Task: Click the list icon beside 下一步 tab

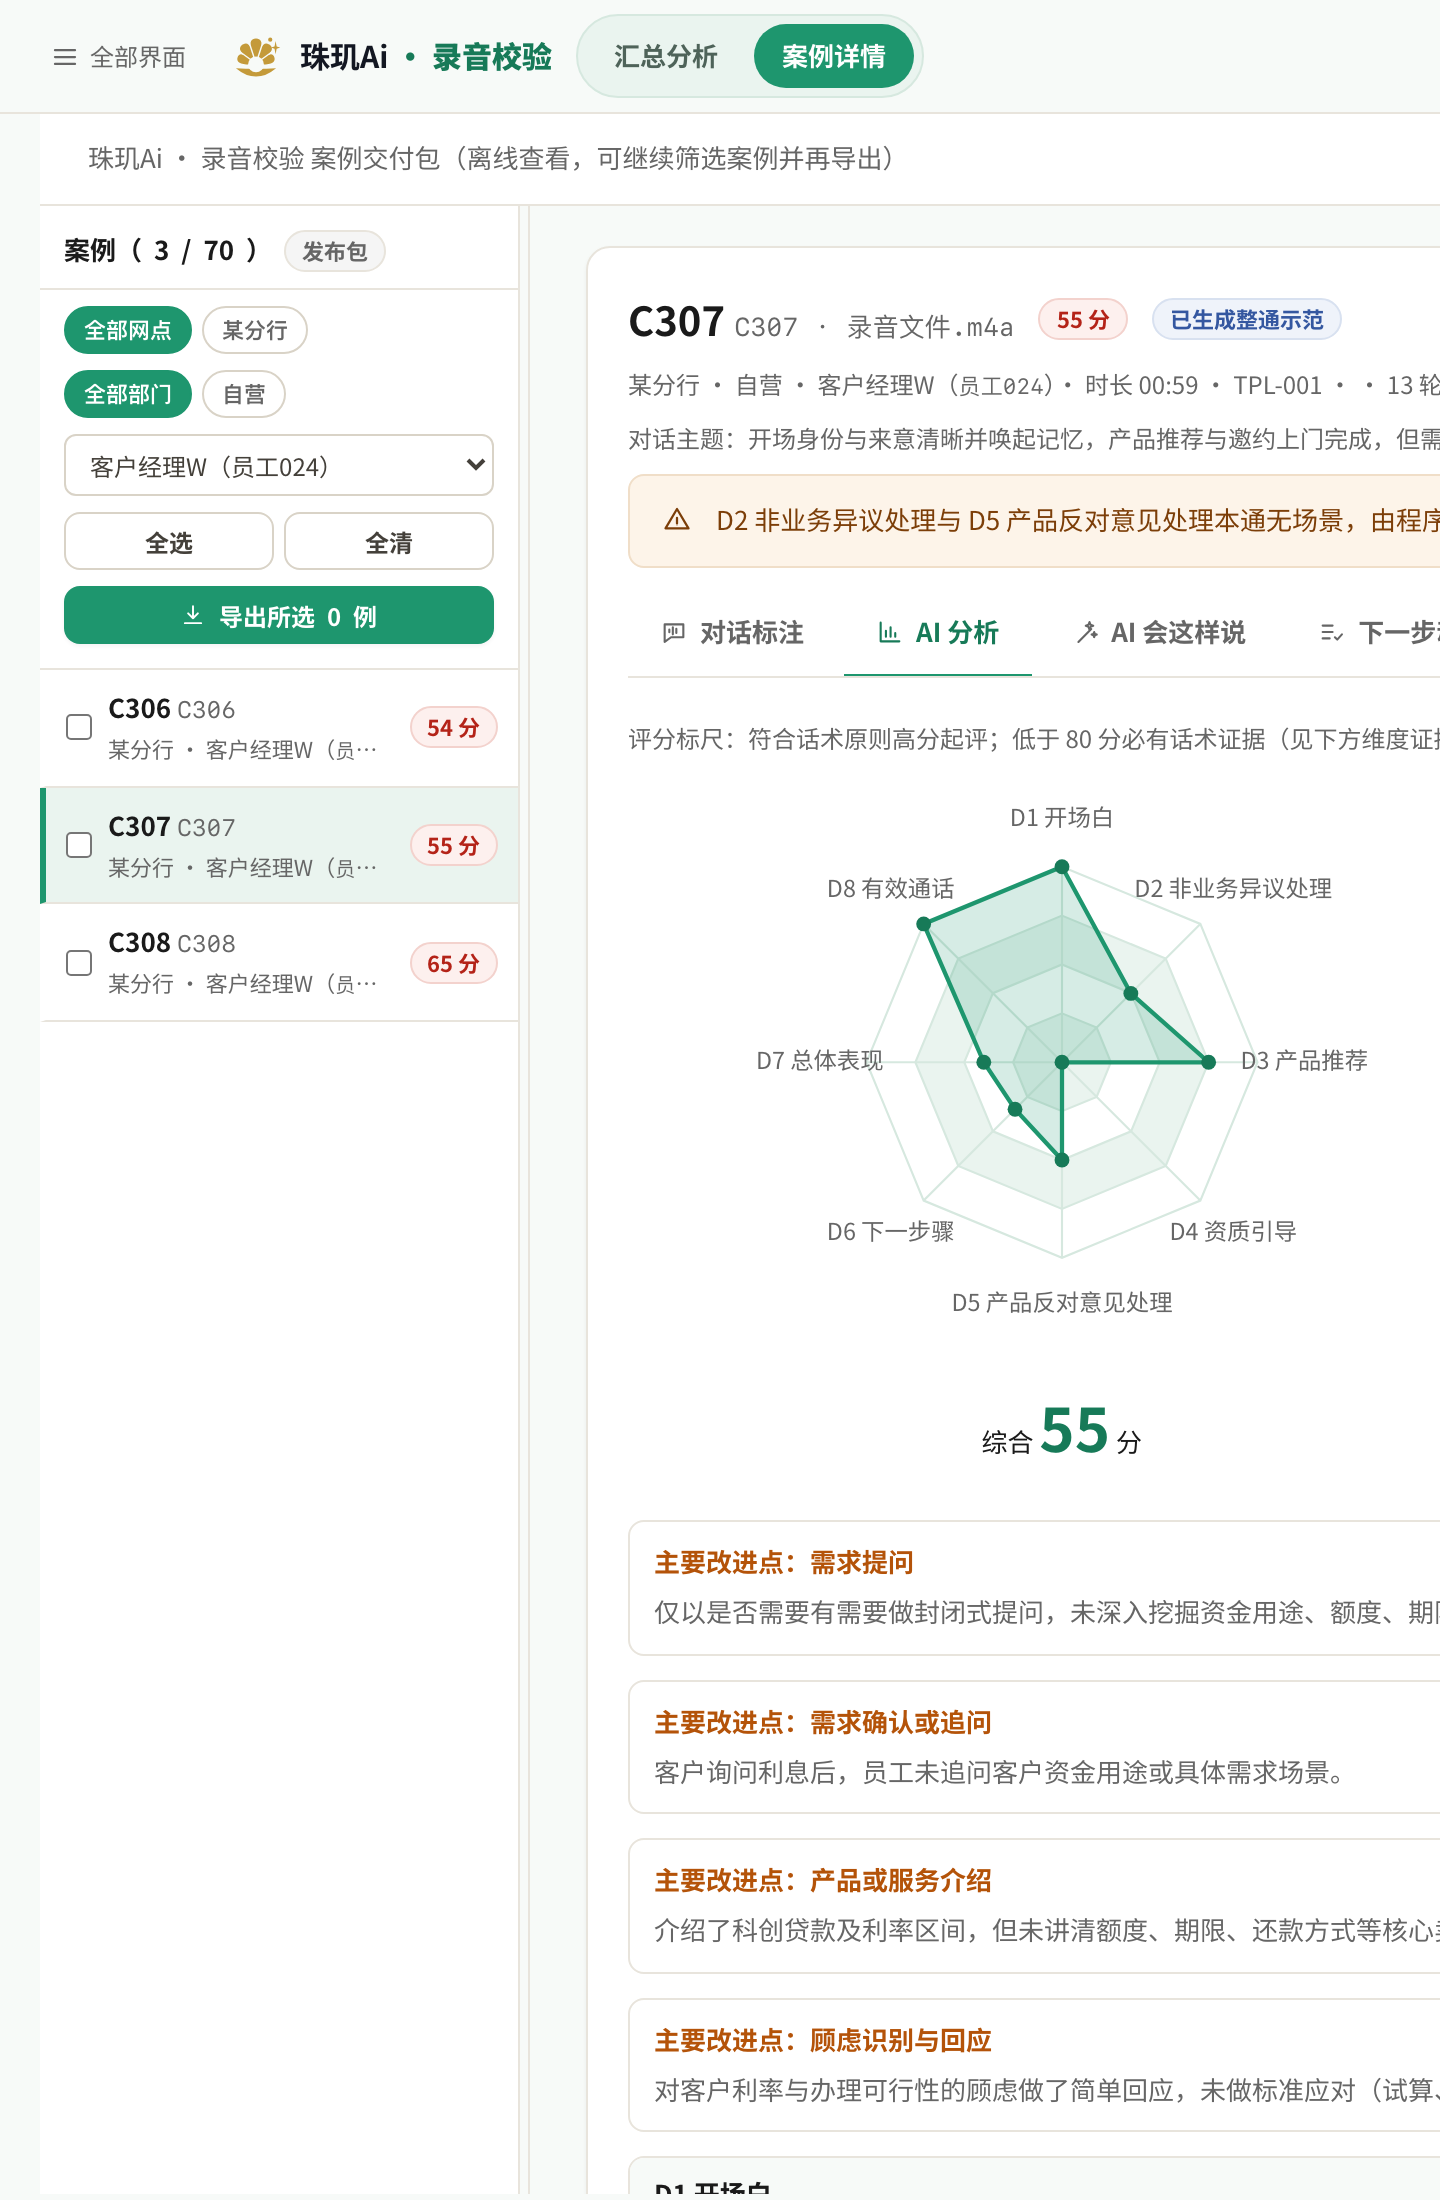Action: [1332, 632]
